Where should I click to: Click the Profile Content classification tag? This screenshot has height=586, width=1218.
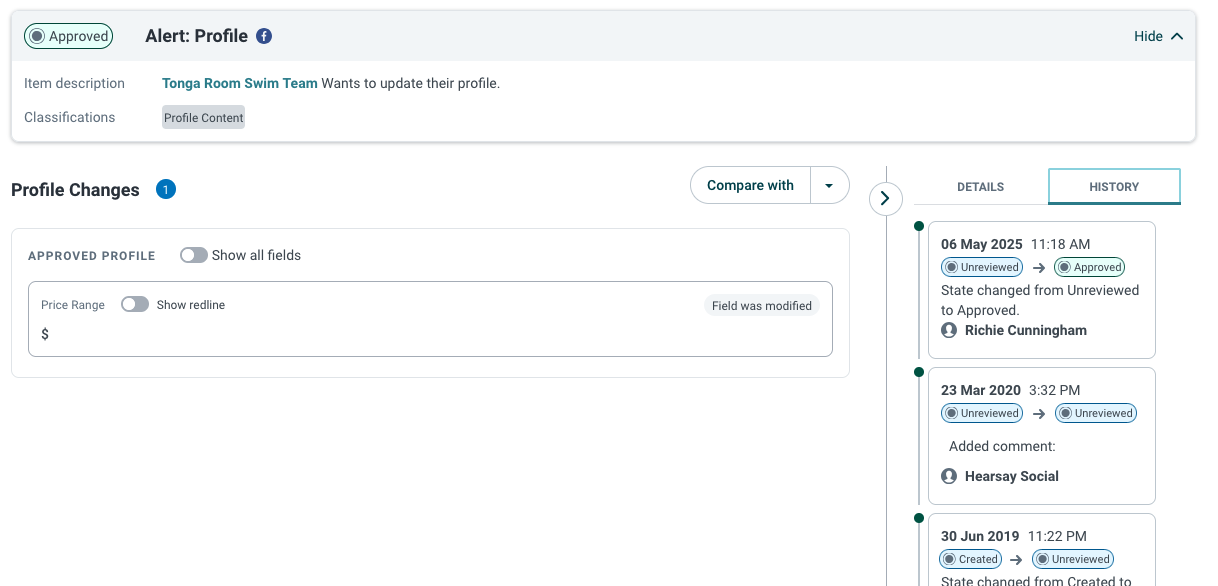(204, 117)
